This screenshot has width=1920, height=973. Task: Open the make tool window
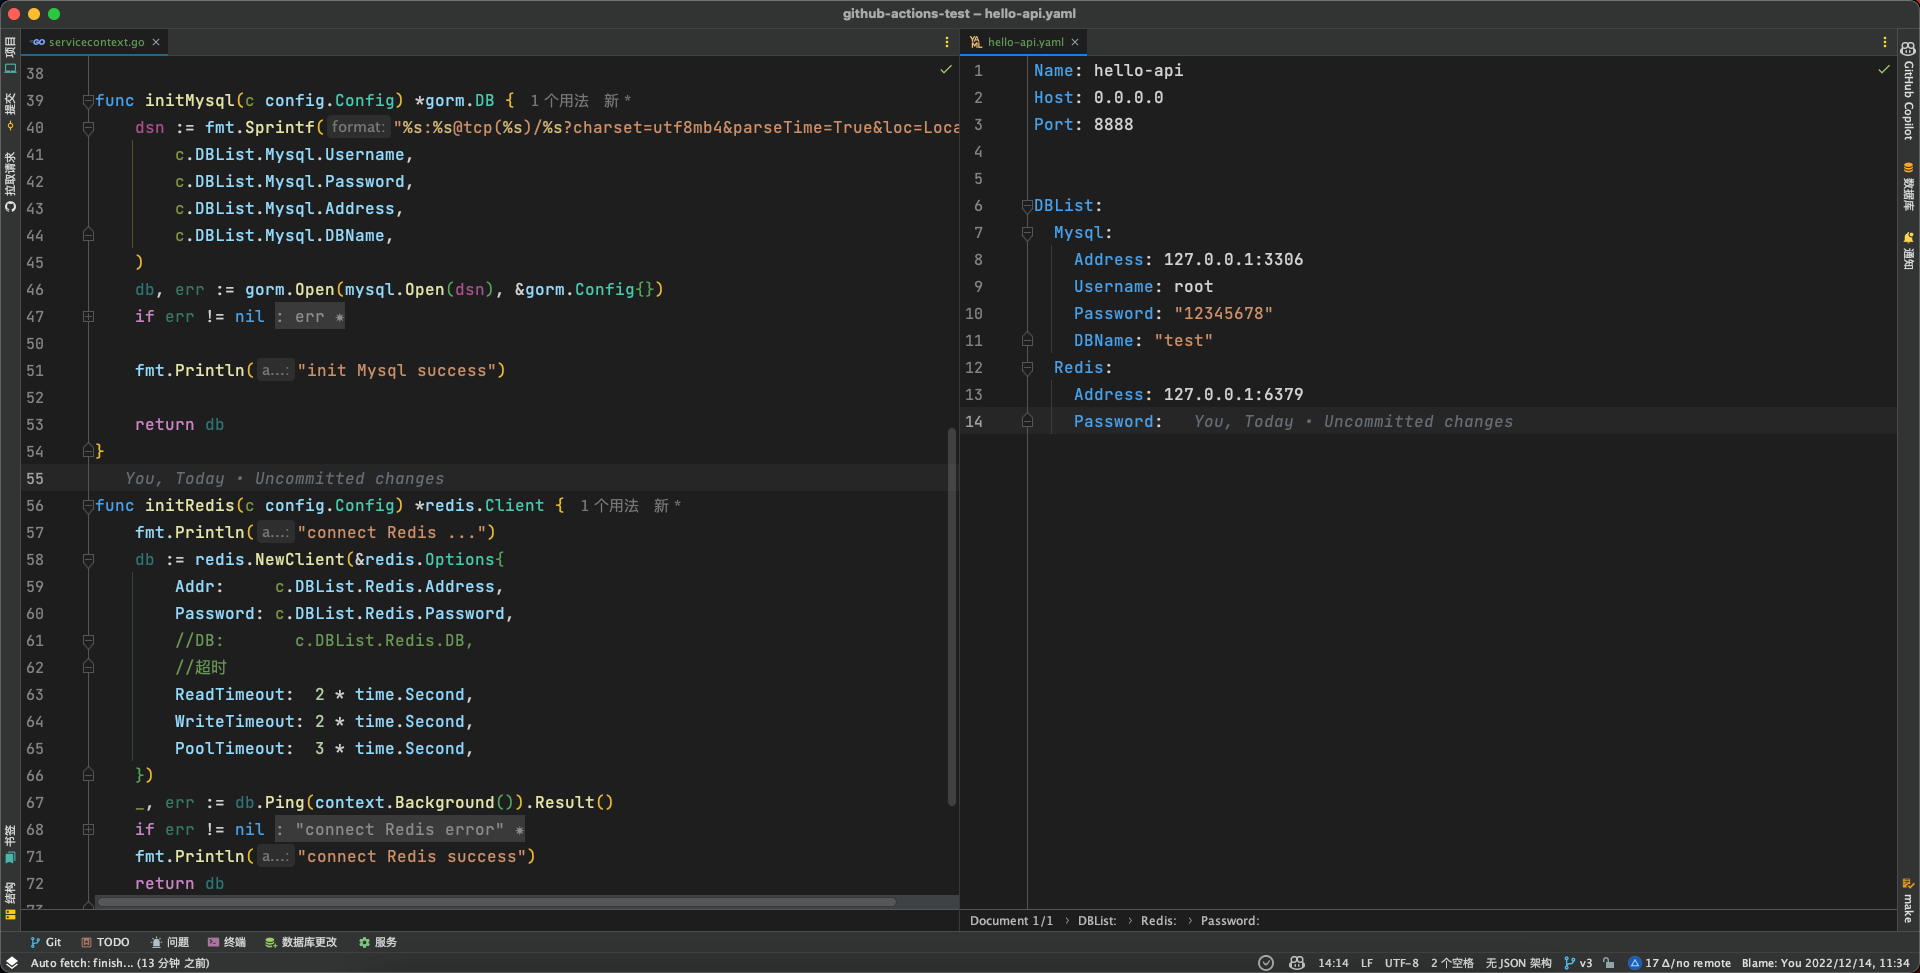1908,900
